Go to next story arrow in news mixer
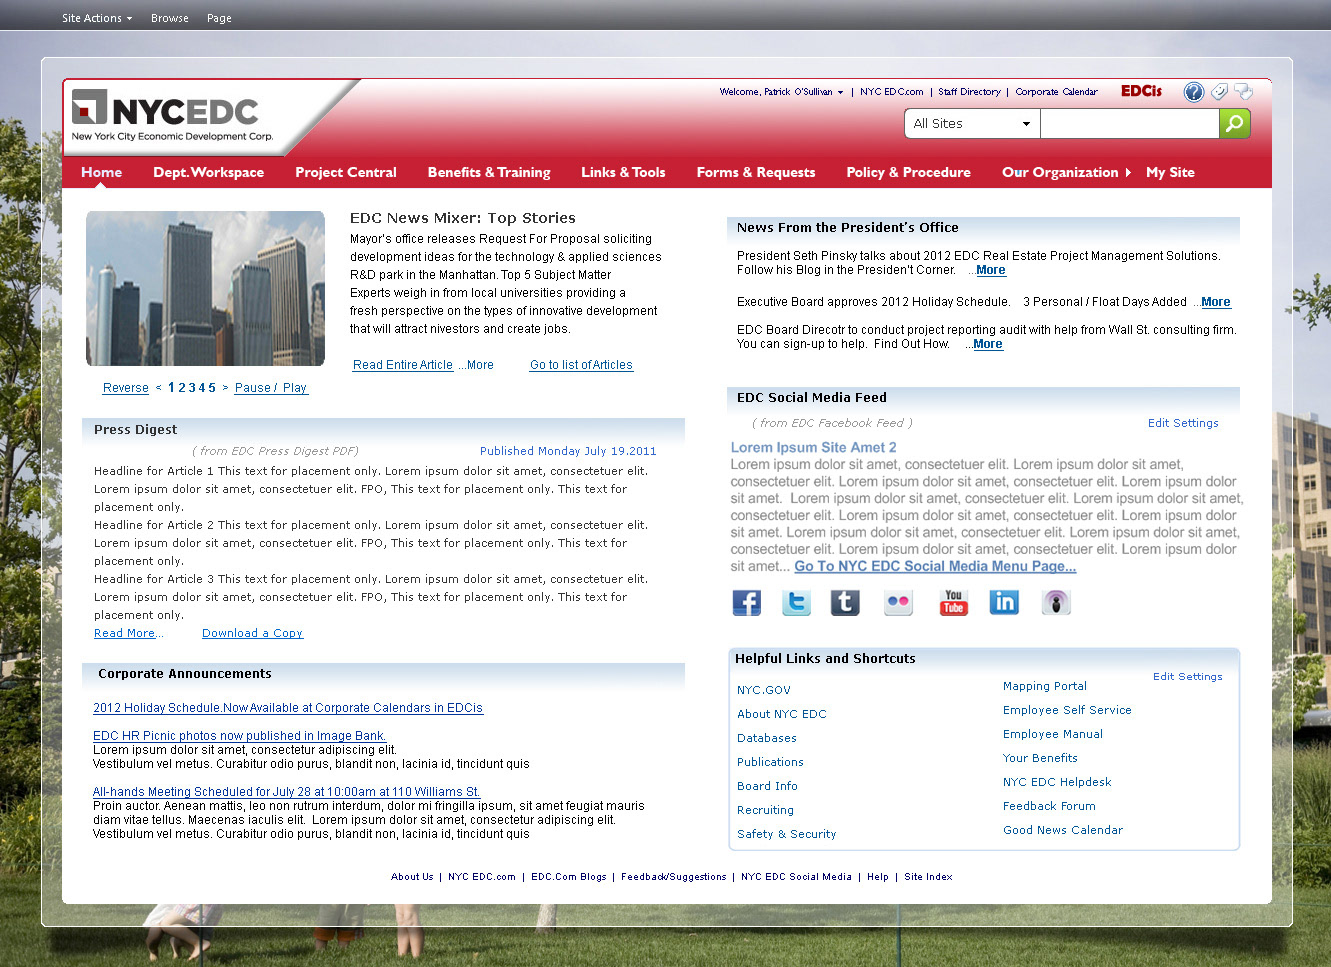 [225, 388]
